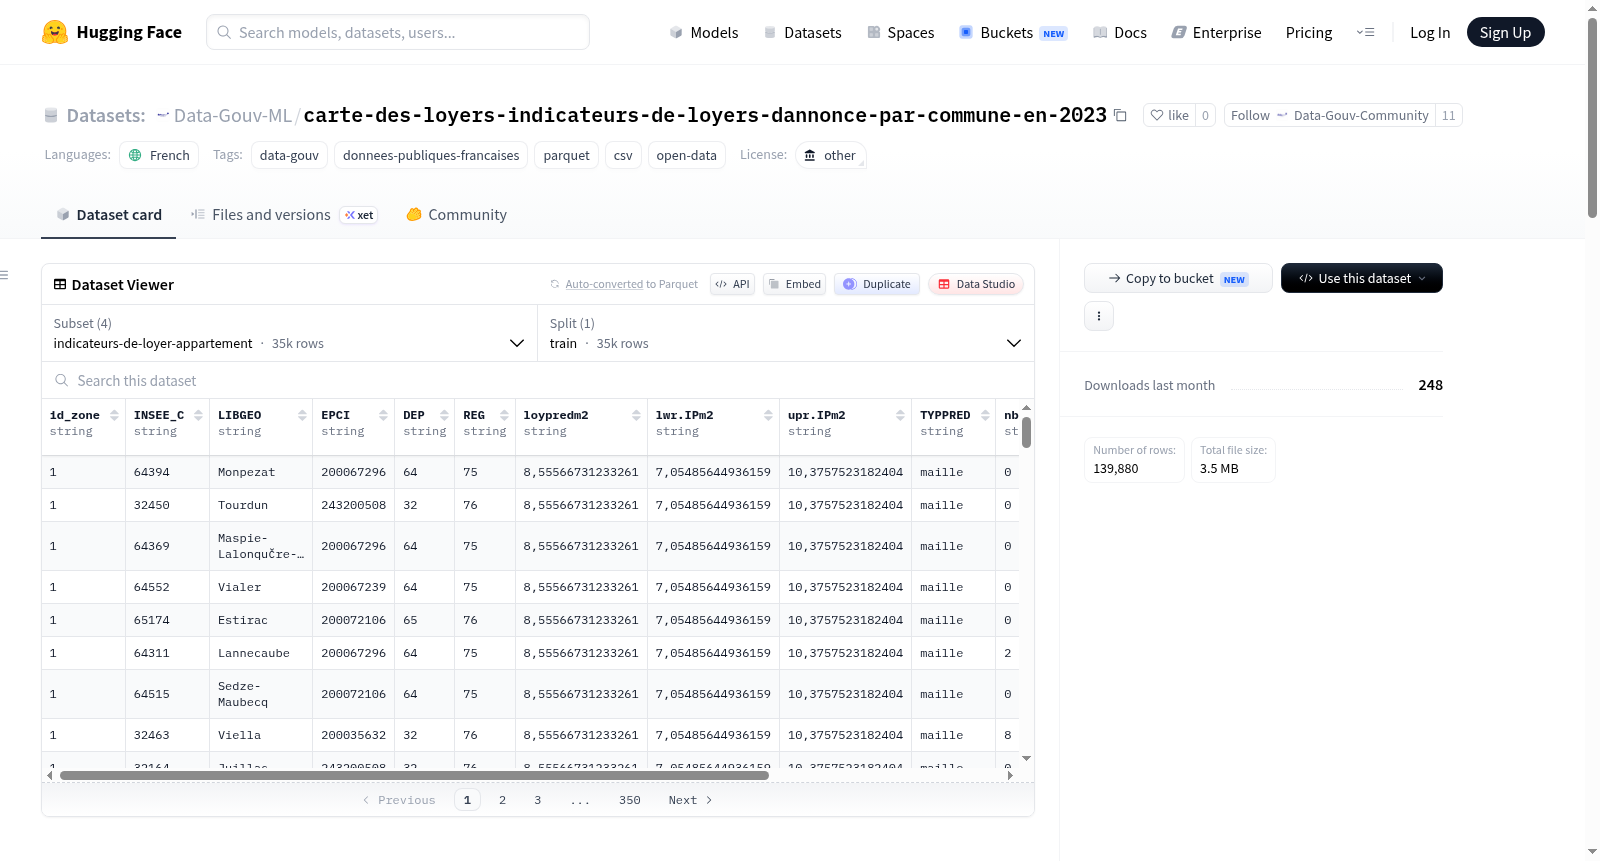Select the open-data tag
This screenshot has height=861, width=1600.
(x=686, y=155)
